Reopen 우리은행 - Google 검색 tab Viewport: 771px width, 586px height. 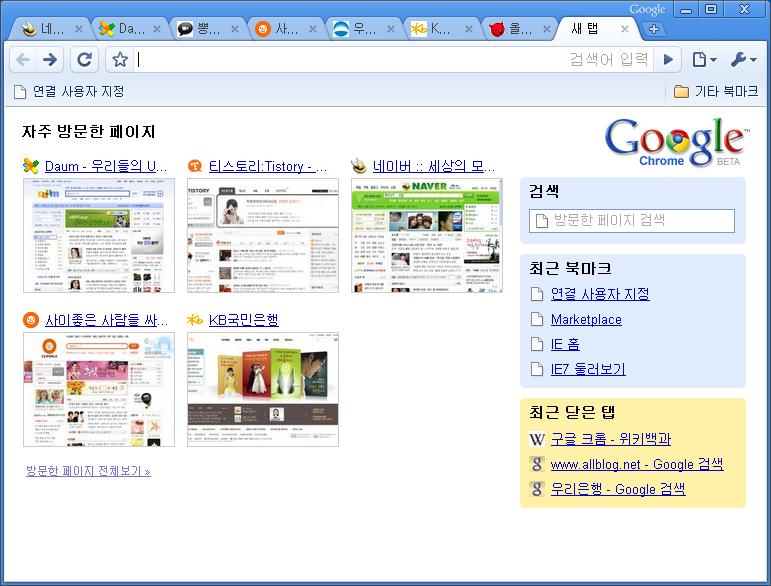(x=618, y=489)
